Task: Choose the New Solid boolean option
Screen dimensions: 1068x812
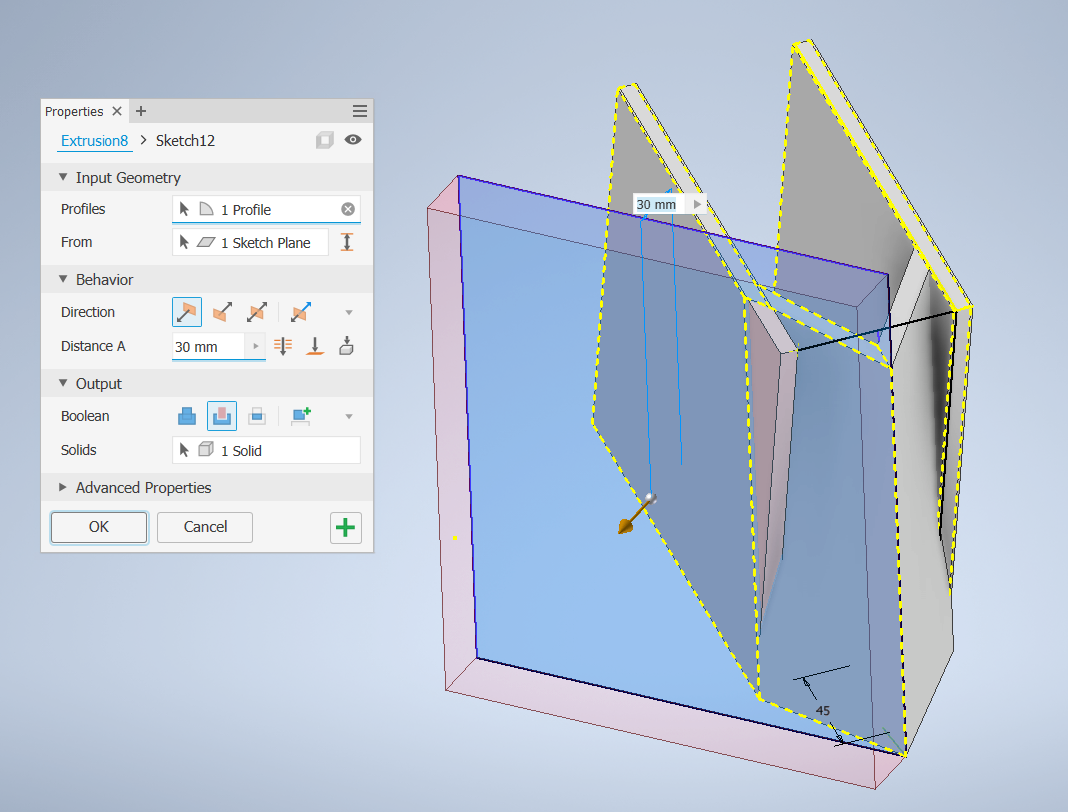Action: (300, 416)
